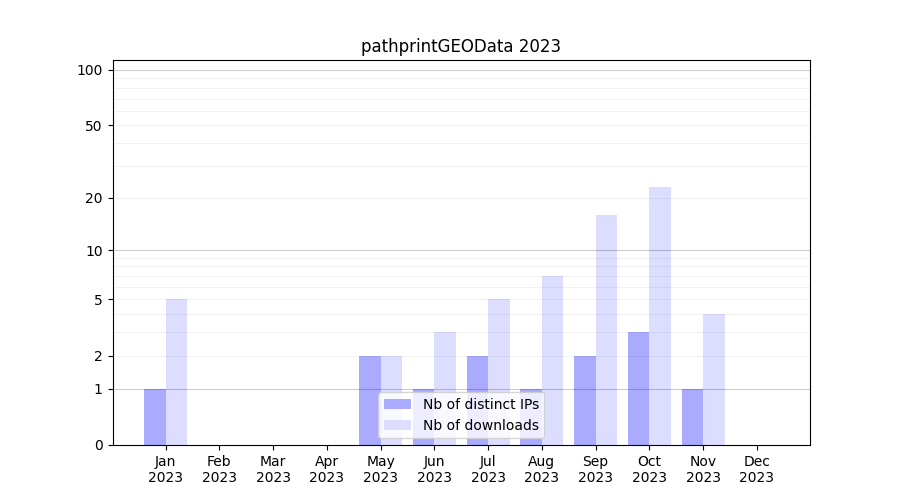This screenshot has height=500, width=900.
Task: Select the 'Apr 2023' x-axis label
Action: (327, 469)
